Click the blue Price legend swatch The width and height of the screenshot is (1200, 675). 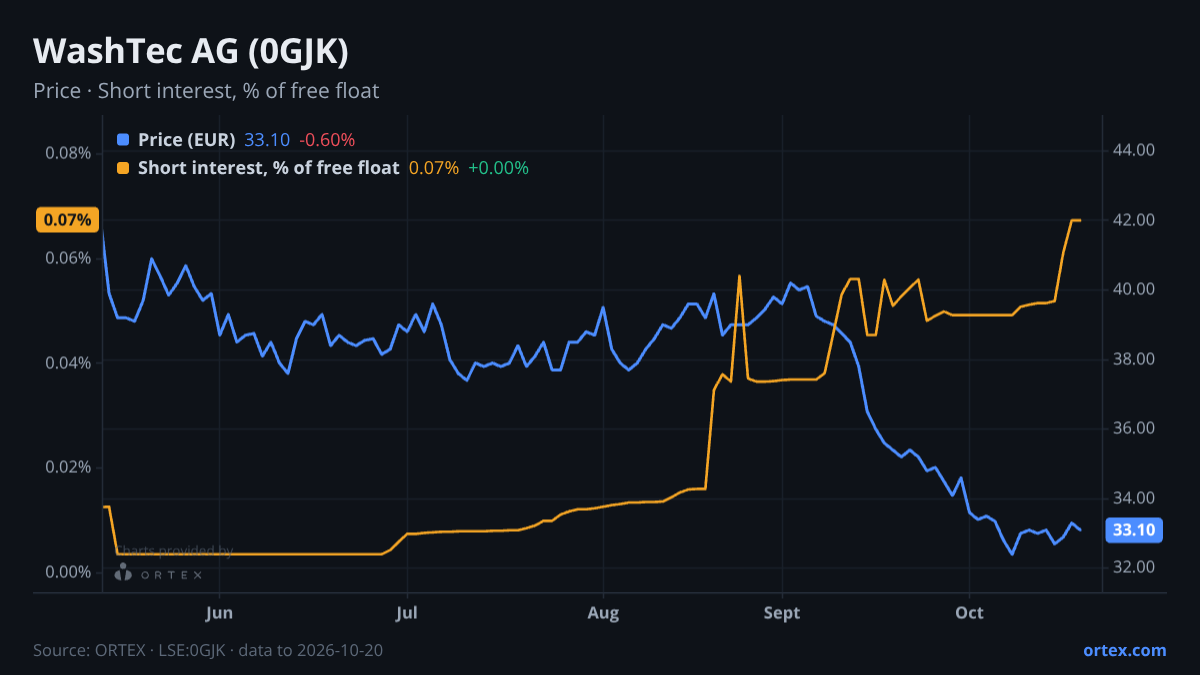click(x=123, y=140)
